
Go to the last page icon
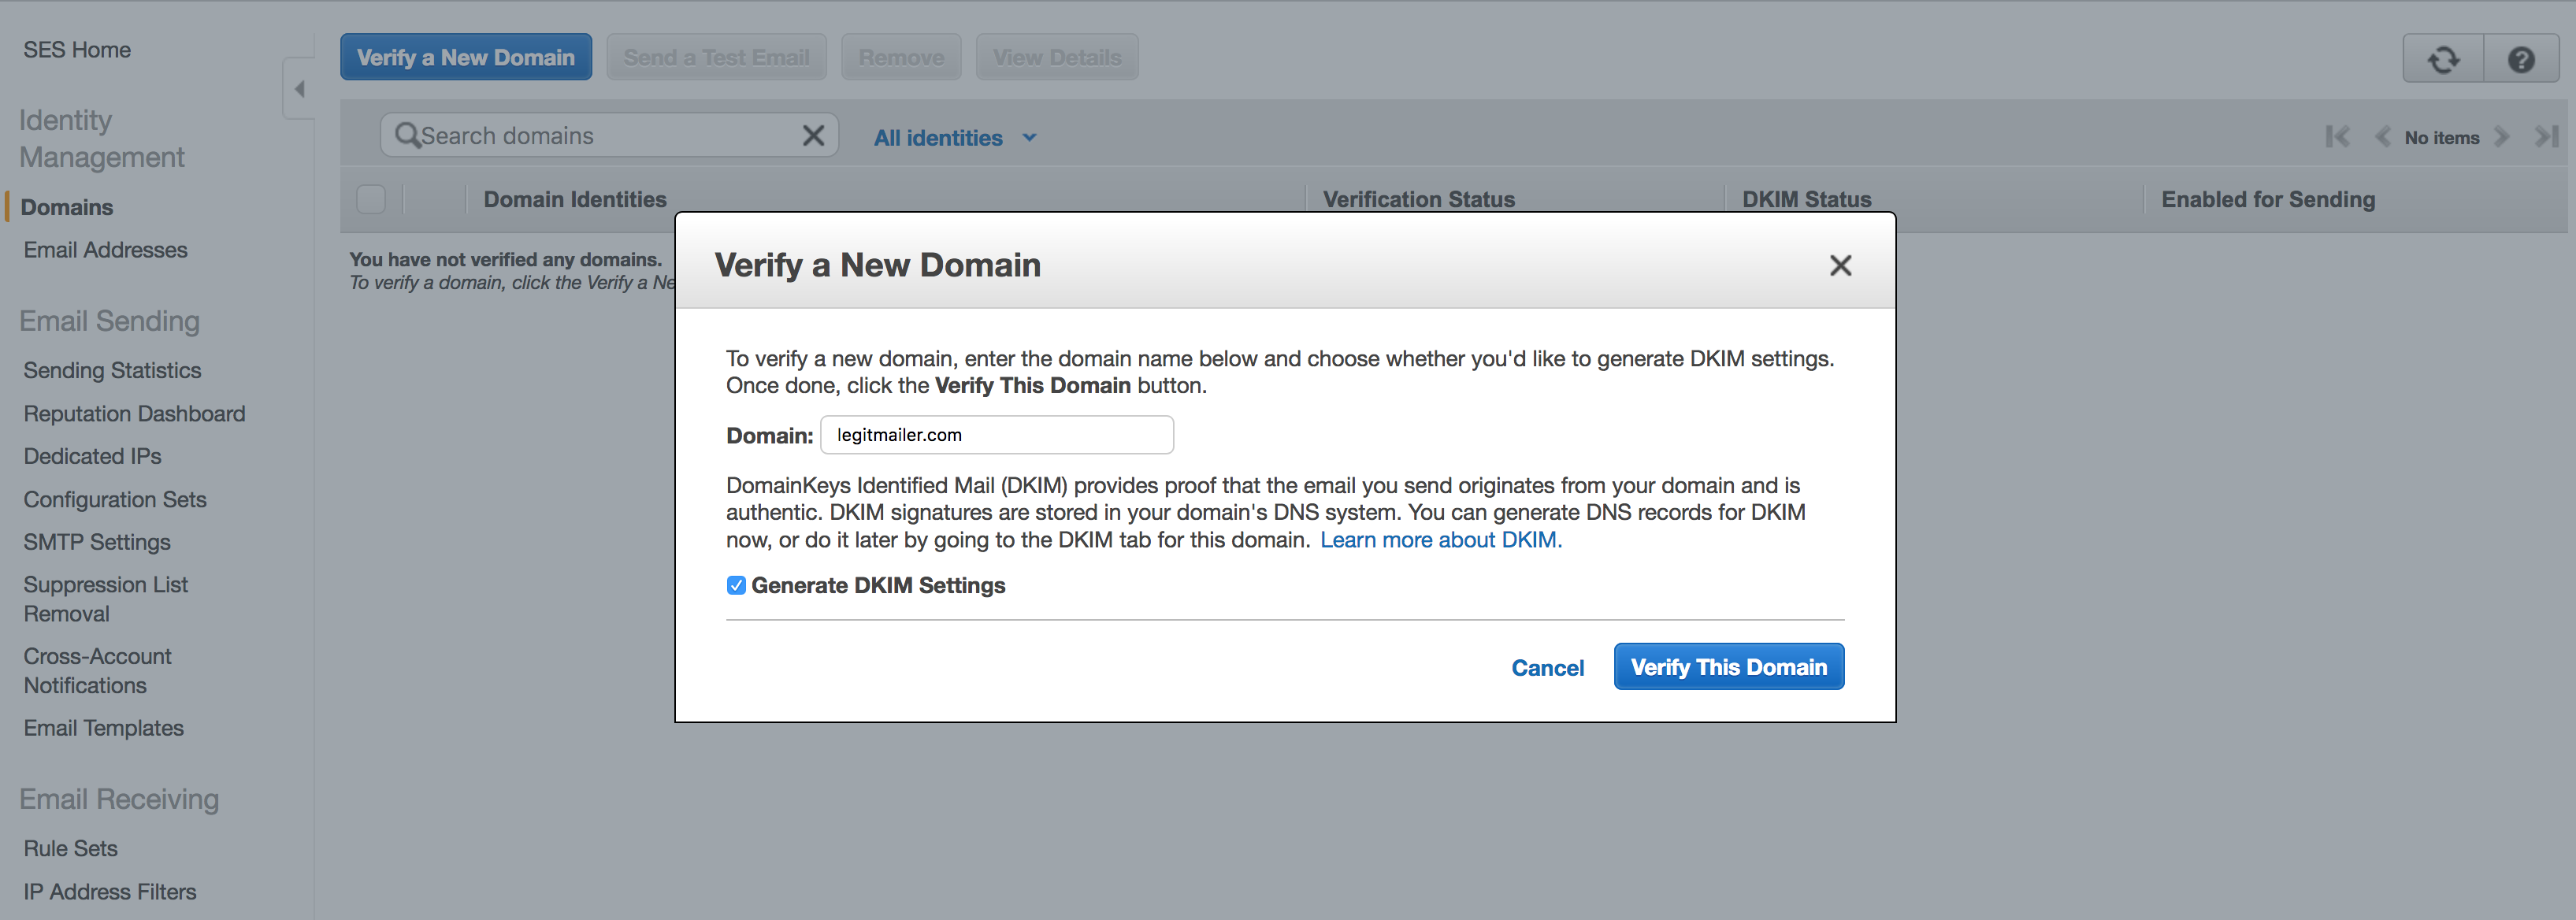click(x=2546, y=137)
